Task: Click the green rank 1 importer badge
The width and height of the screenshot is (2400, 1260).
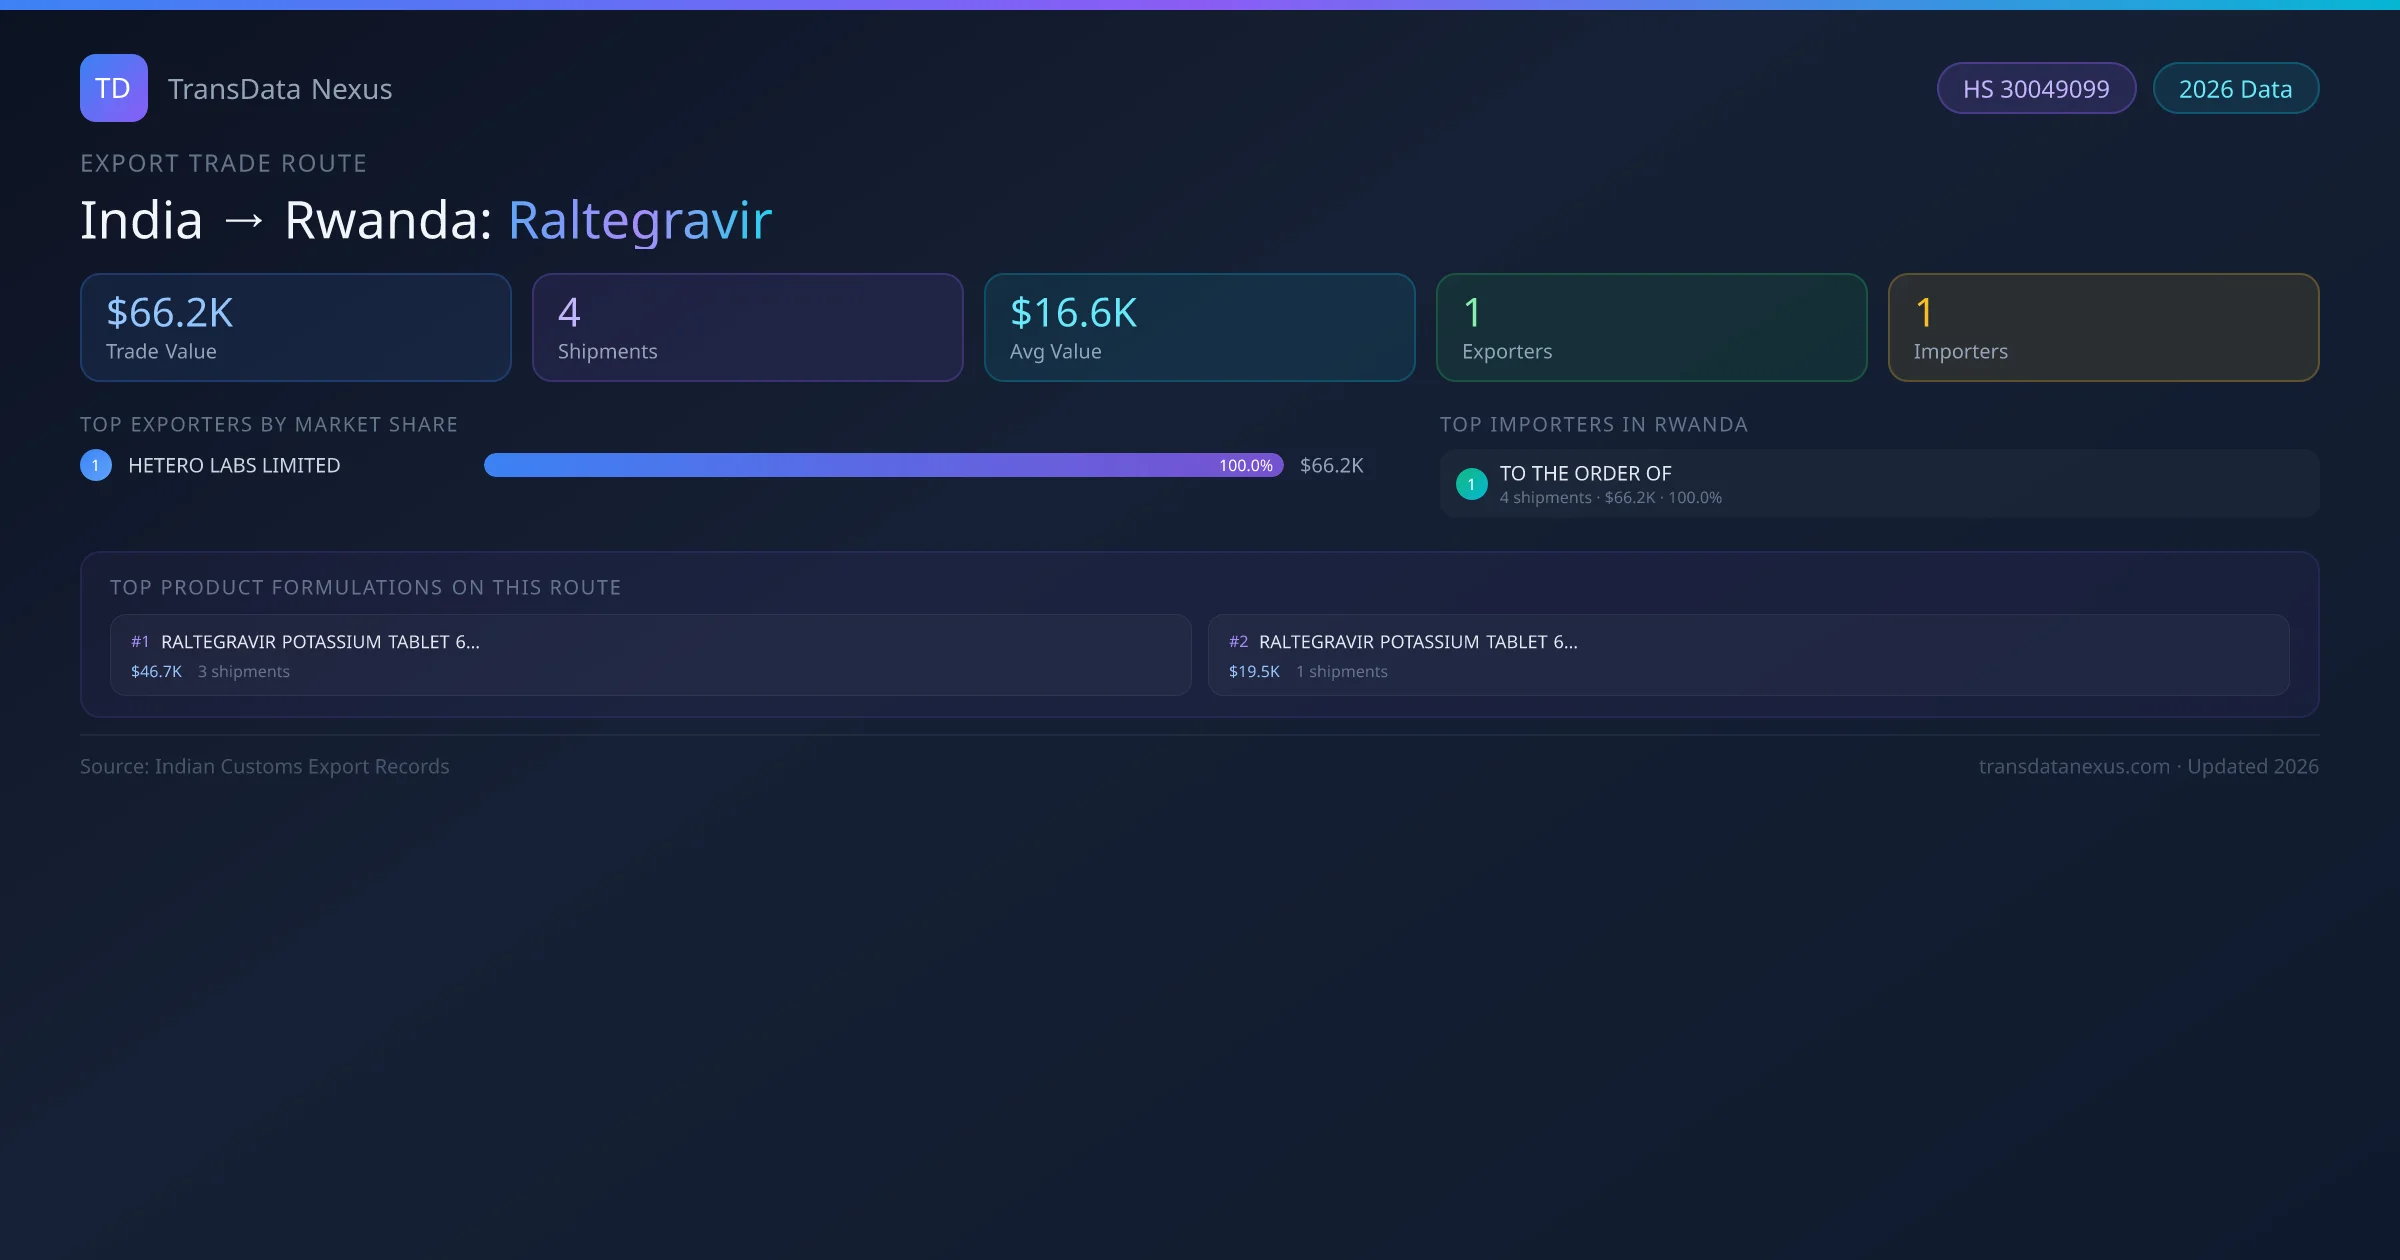Action: (x=1471, y=484)
